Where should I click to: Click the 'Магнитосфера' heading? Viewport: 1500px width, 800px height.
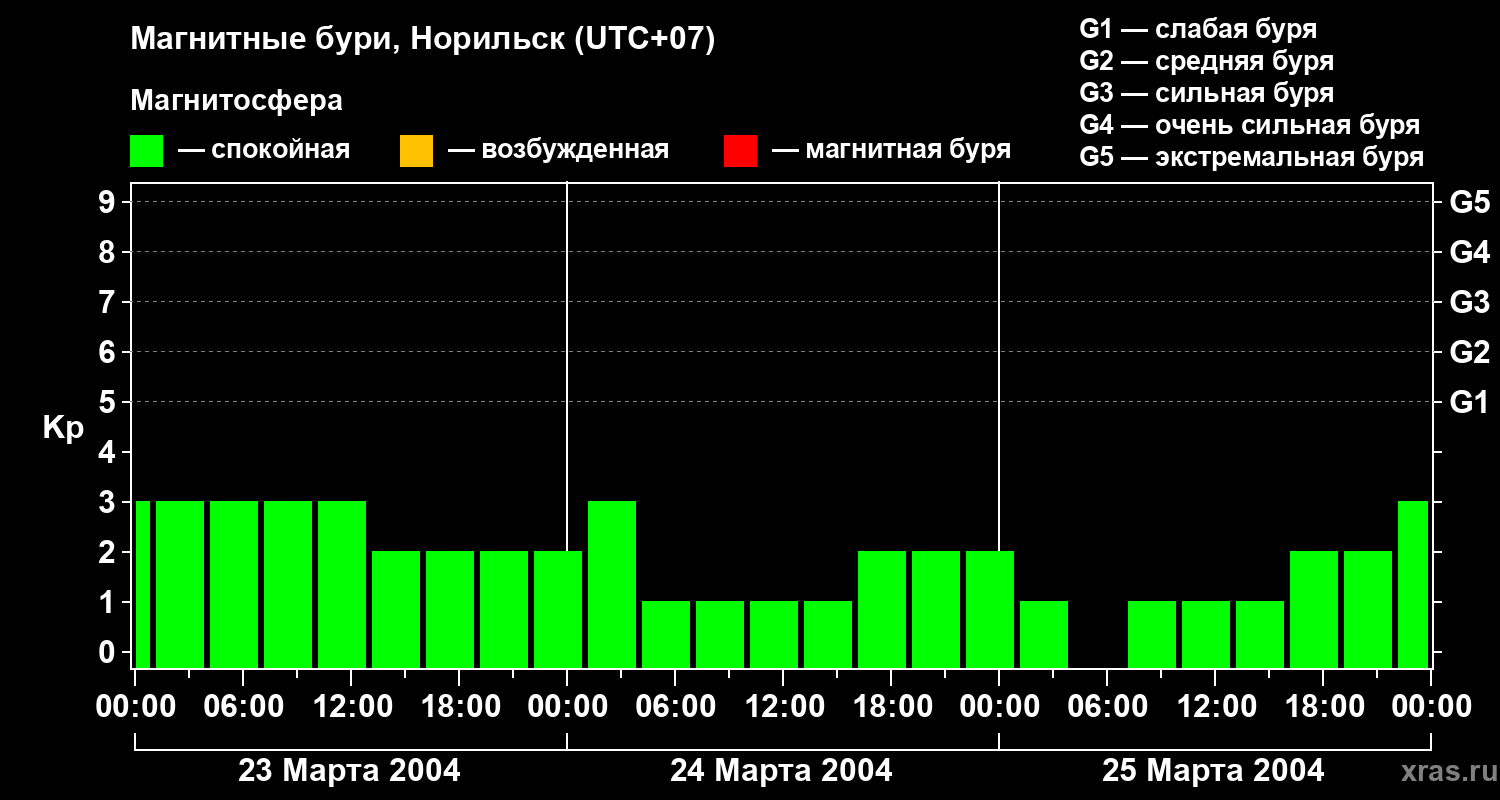pyautogui.click(x=236, y=101)
